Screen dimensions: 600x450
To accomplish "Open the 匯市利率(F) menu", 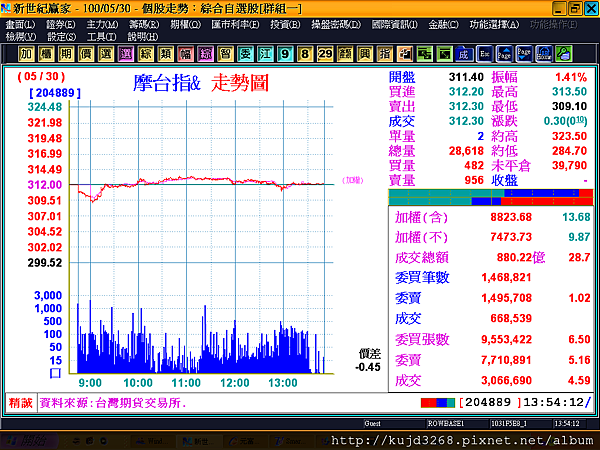I will click(x=235, y=25).
